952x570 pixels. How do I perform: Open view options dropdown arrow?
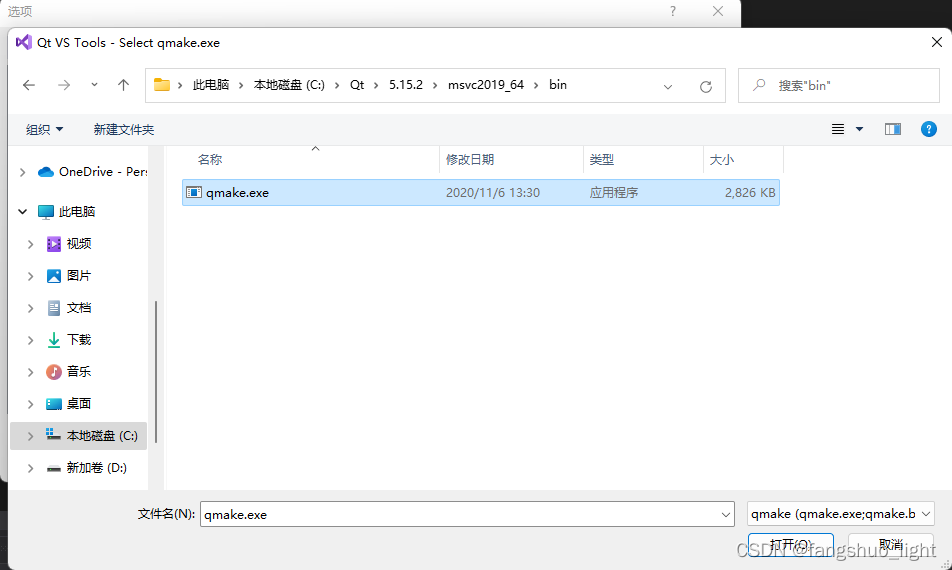point(859,129)
